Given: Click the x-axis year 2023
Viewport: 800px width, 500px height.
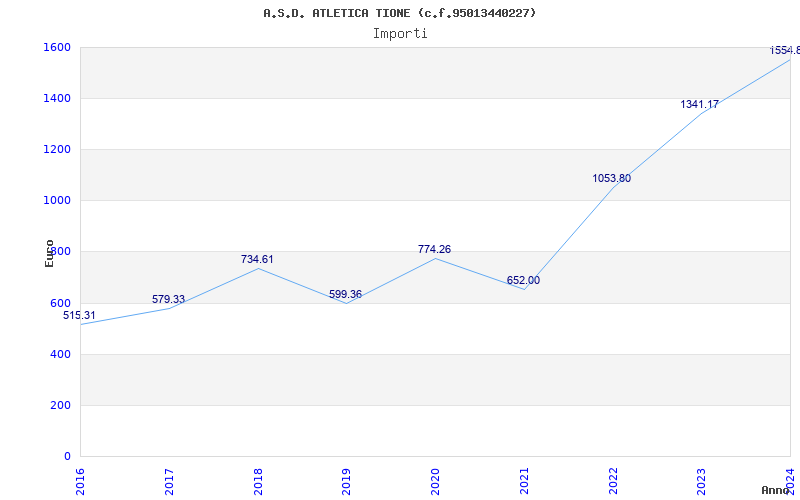Looking at the screenshot, I should [x=702, y=482].
